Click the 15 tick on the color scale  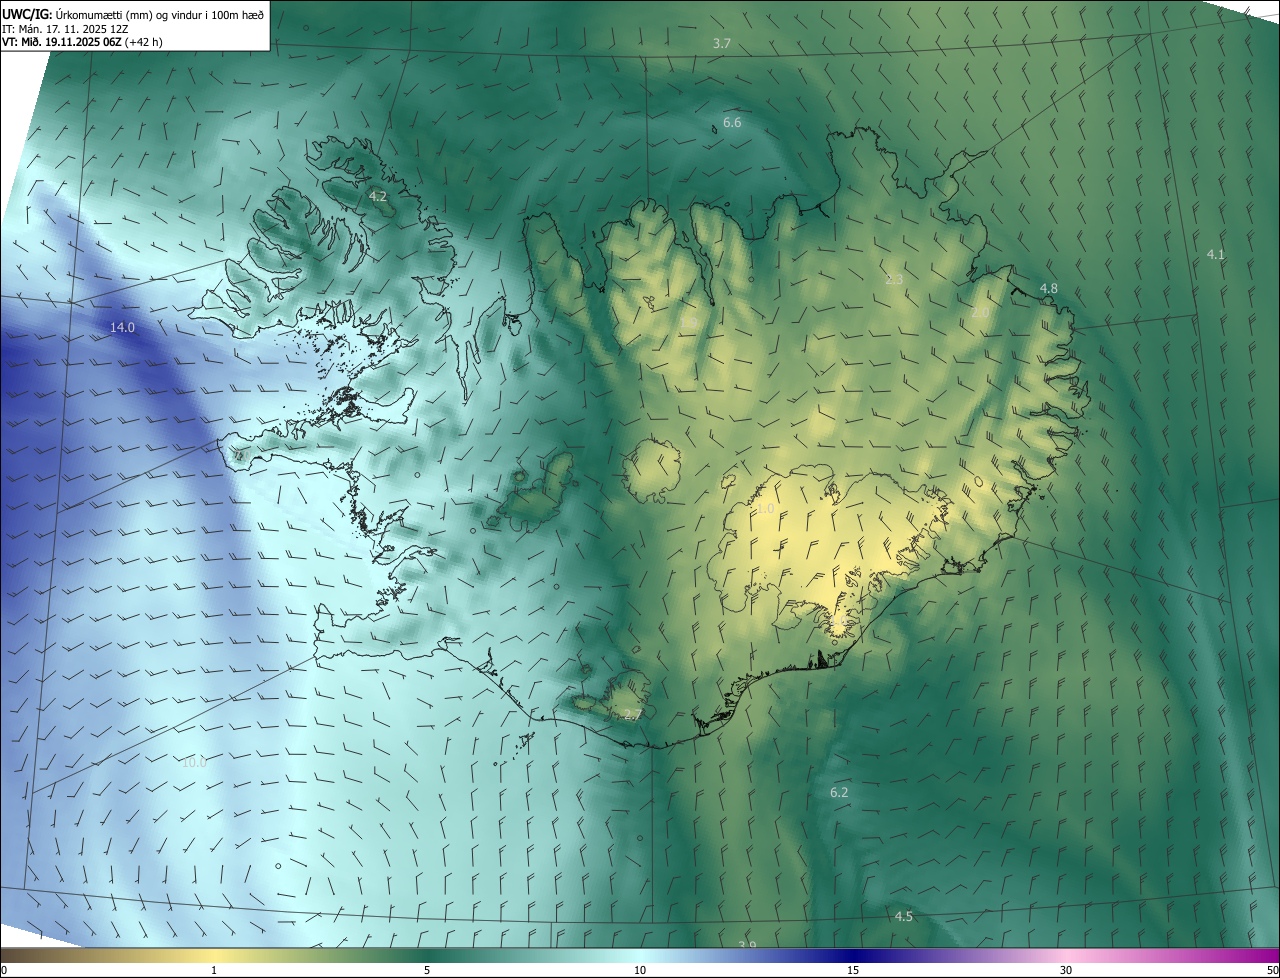[853, 970]
